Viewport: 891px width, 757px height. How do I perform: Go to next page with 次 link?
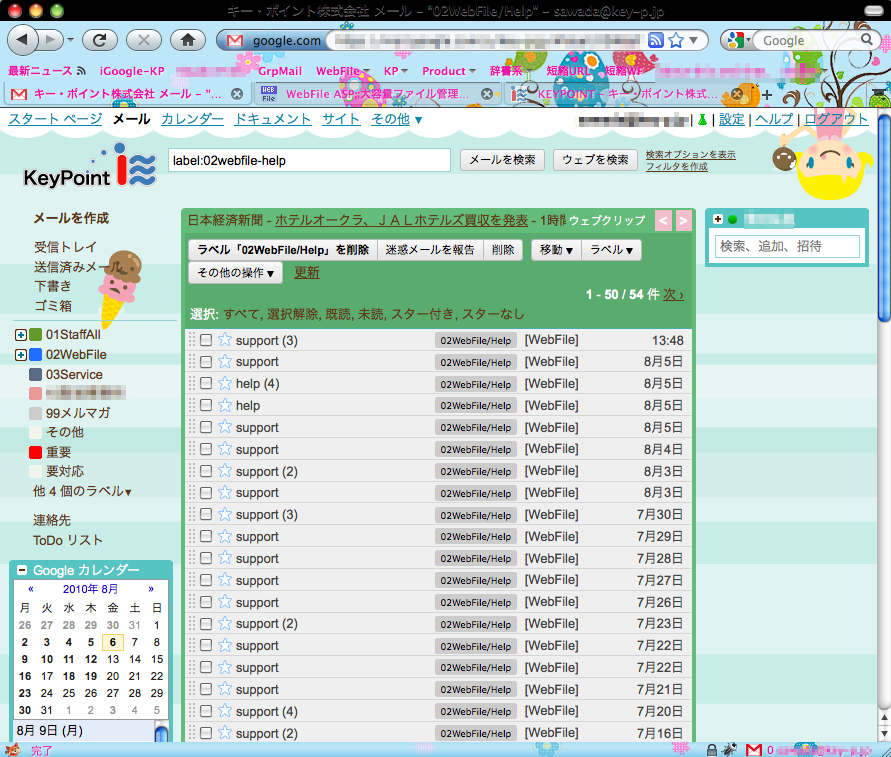pyautogui.click(x=673, y=294)
